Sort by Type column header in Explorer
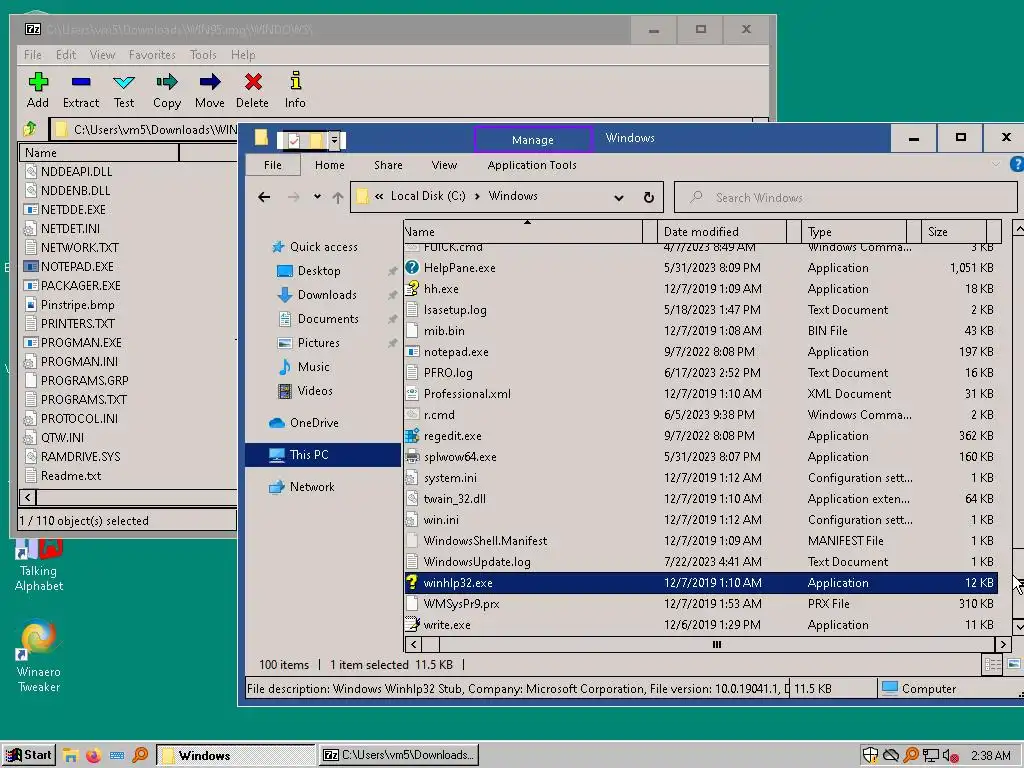The width and height of the screenshot is (1024, 768). (x=854, y=232)
